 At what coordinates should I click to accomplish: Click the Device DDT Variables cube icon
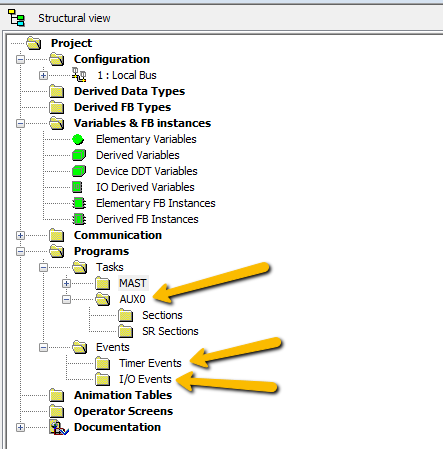pos(79,171)
